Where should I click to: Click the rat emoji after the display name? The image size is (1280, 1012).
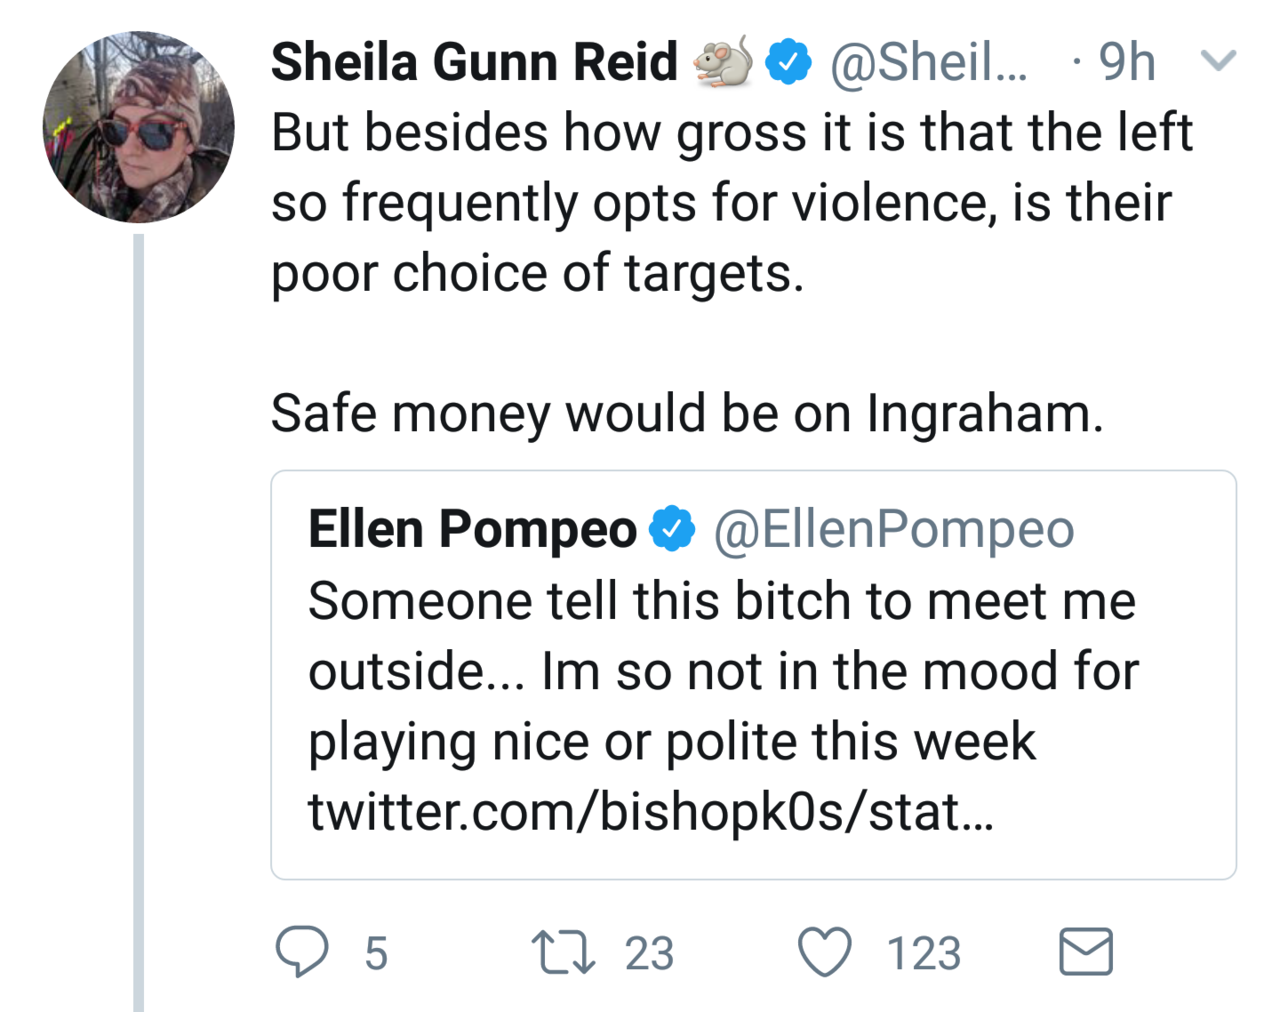[723, 62]
